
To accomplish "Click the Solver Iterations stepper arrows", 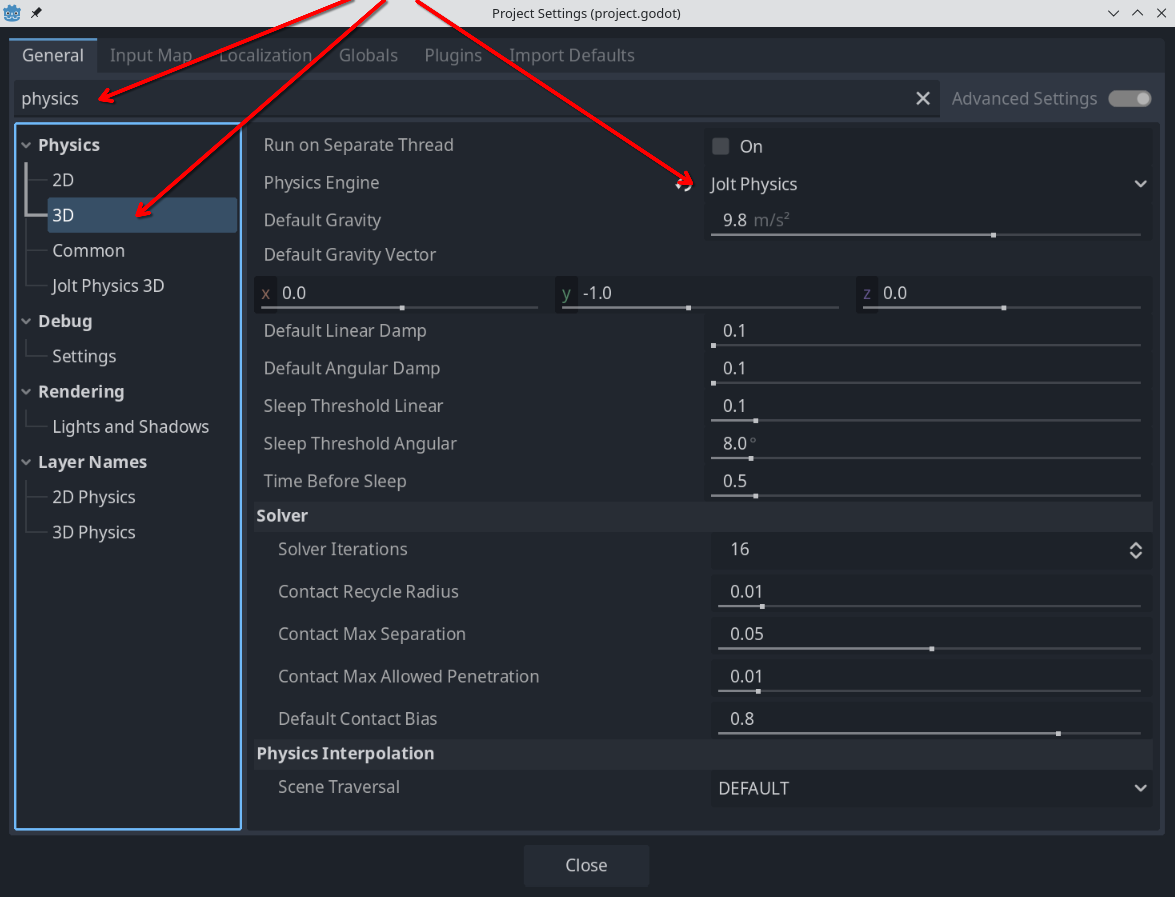I will coord(1135,550).
